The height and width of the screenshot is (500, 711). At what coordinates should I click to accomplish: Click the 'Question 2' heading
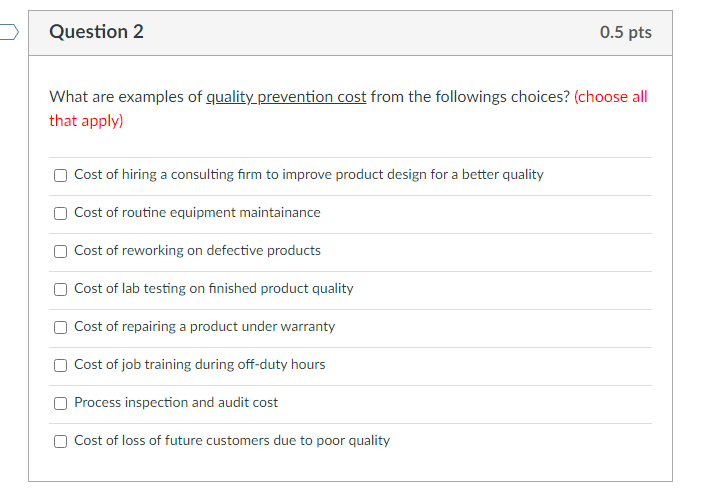point(96,32)
